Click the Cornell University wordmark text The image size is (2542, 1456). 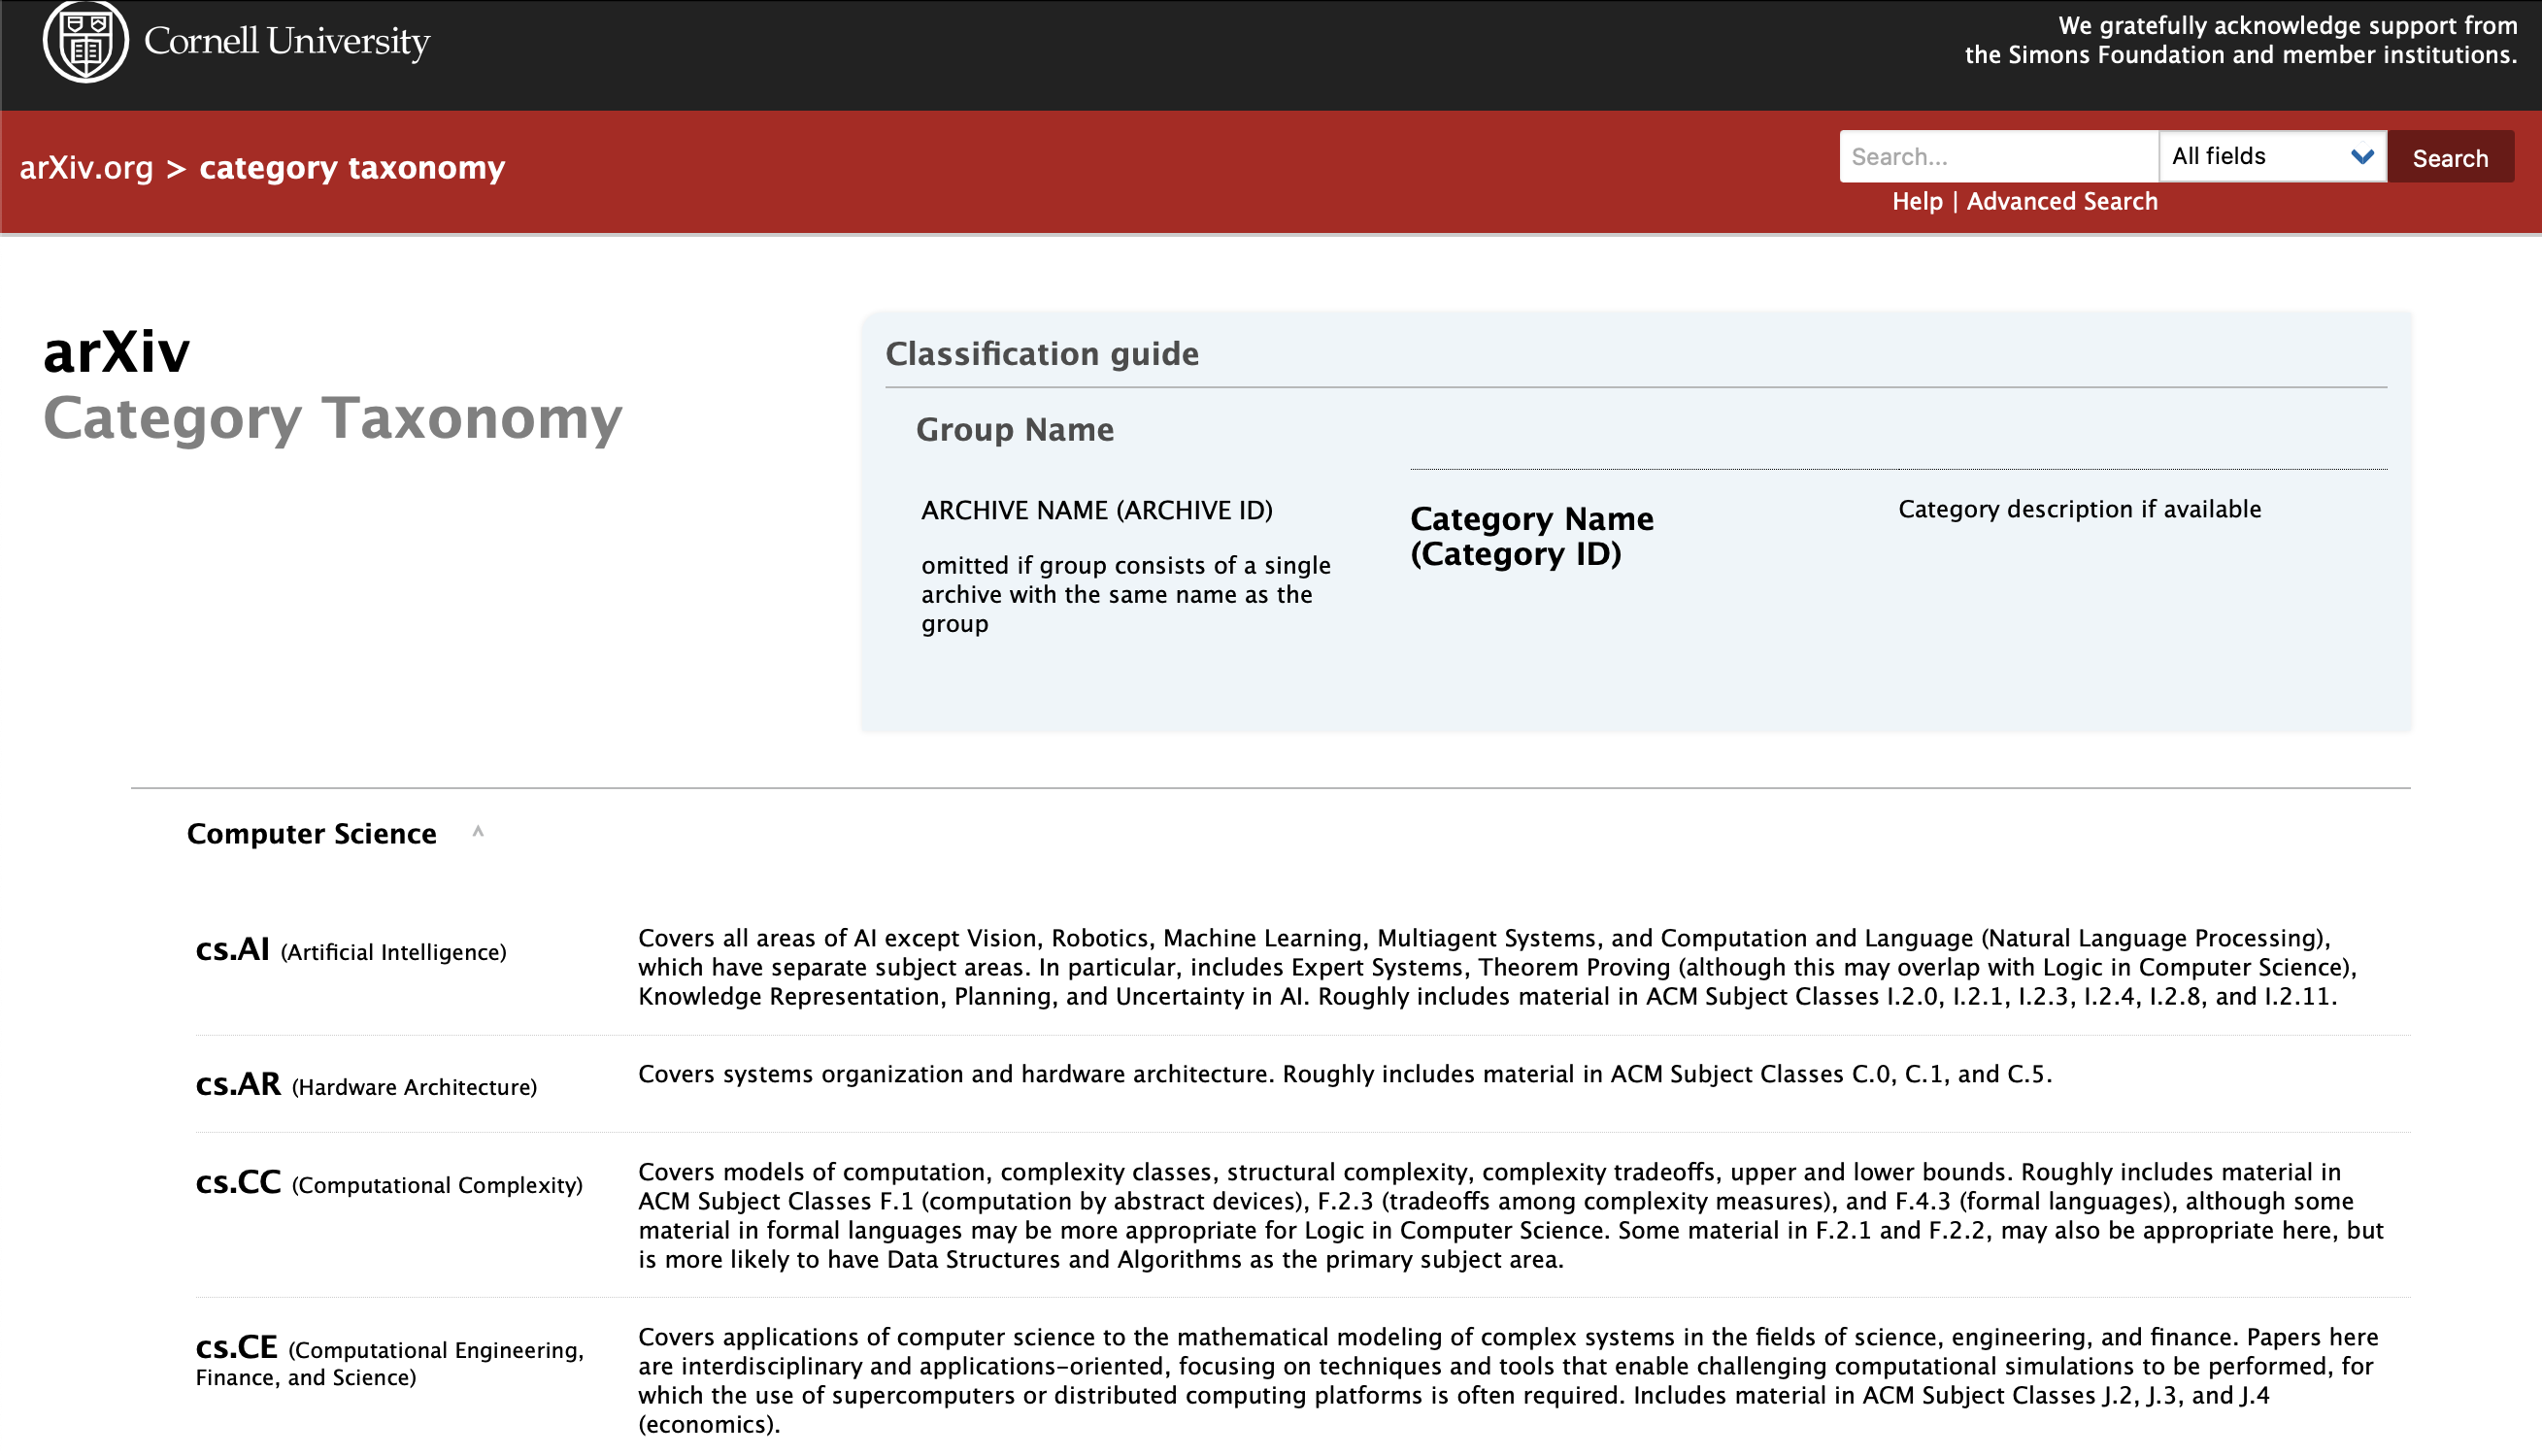pyautogui.click(x=287, y=41)
